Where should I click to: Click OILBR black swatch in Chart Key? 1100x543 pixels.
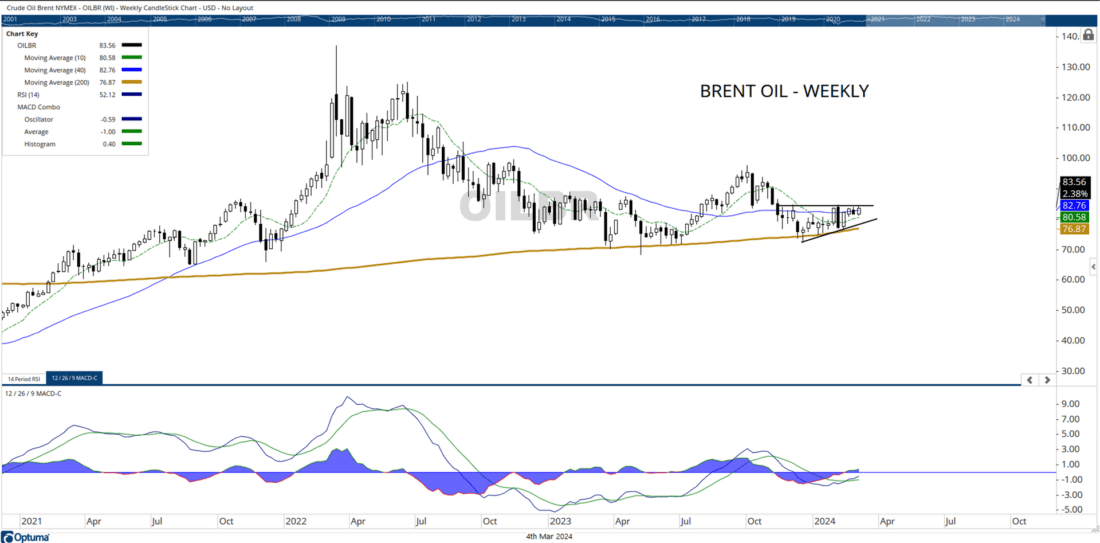coord(130,46)
